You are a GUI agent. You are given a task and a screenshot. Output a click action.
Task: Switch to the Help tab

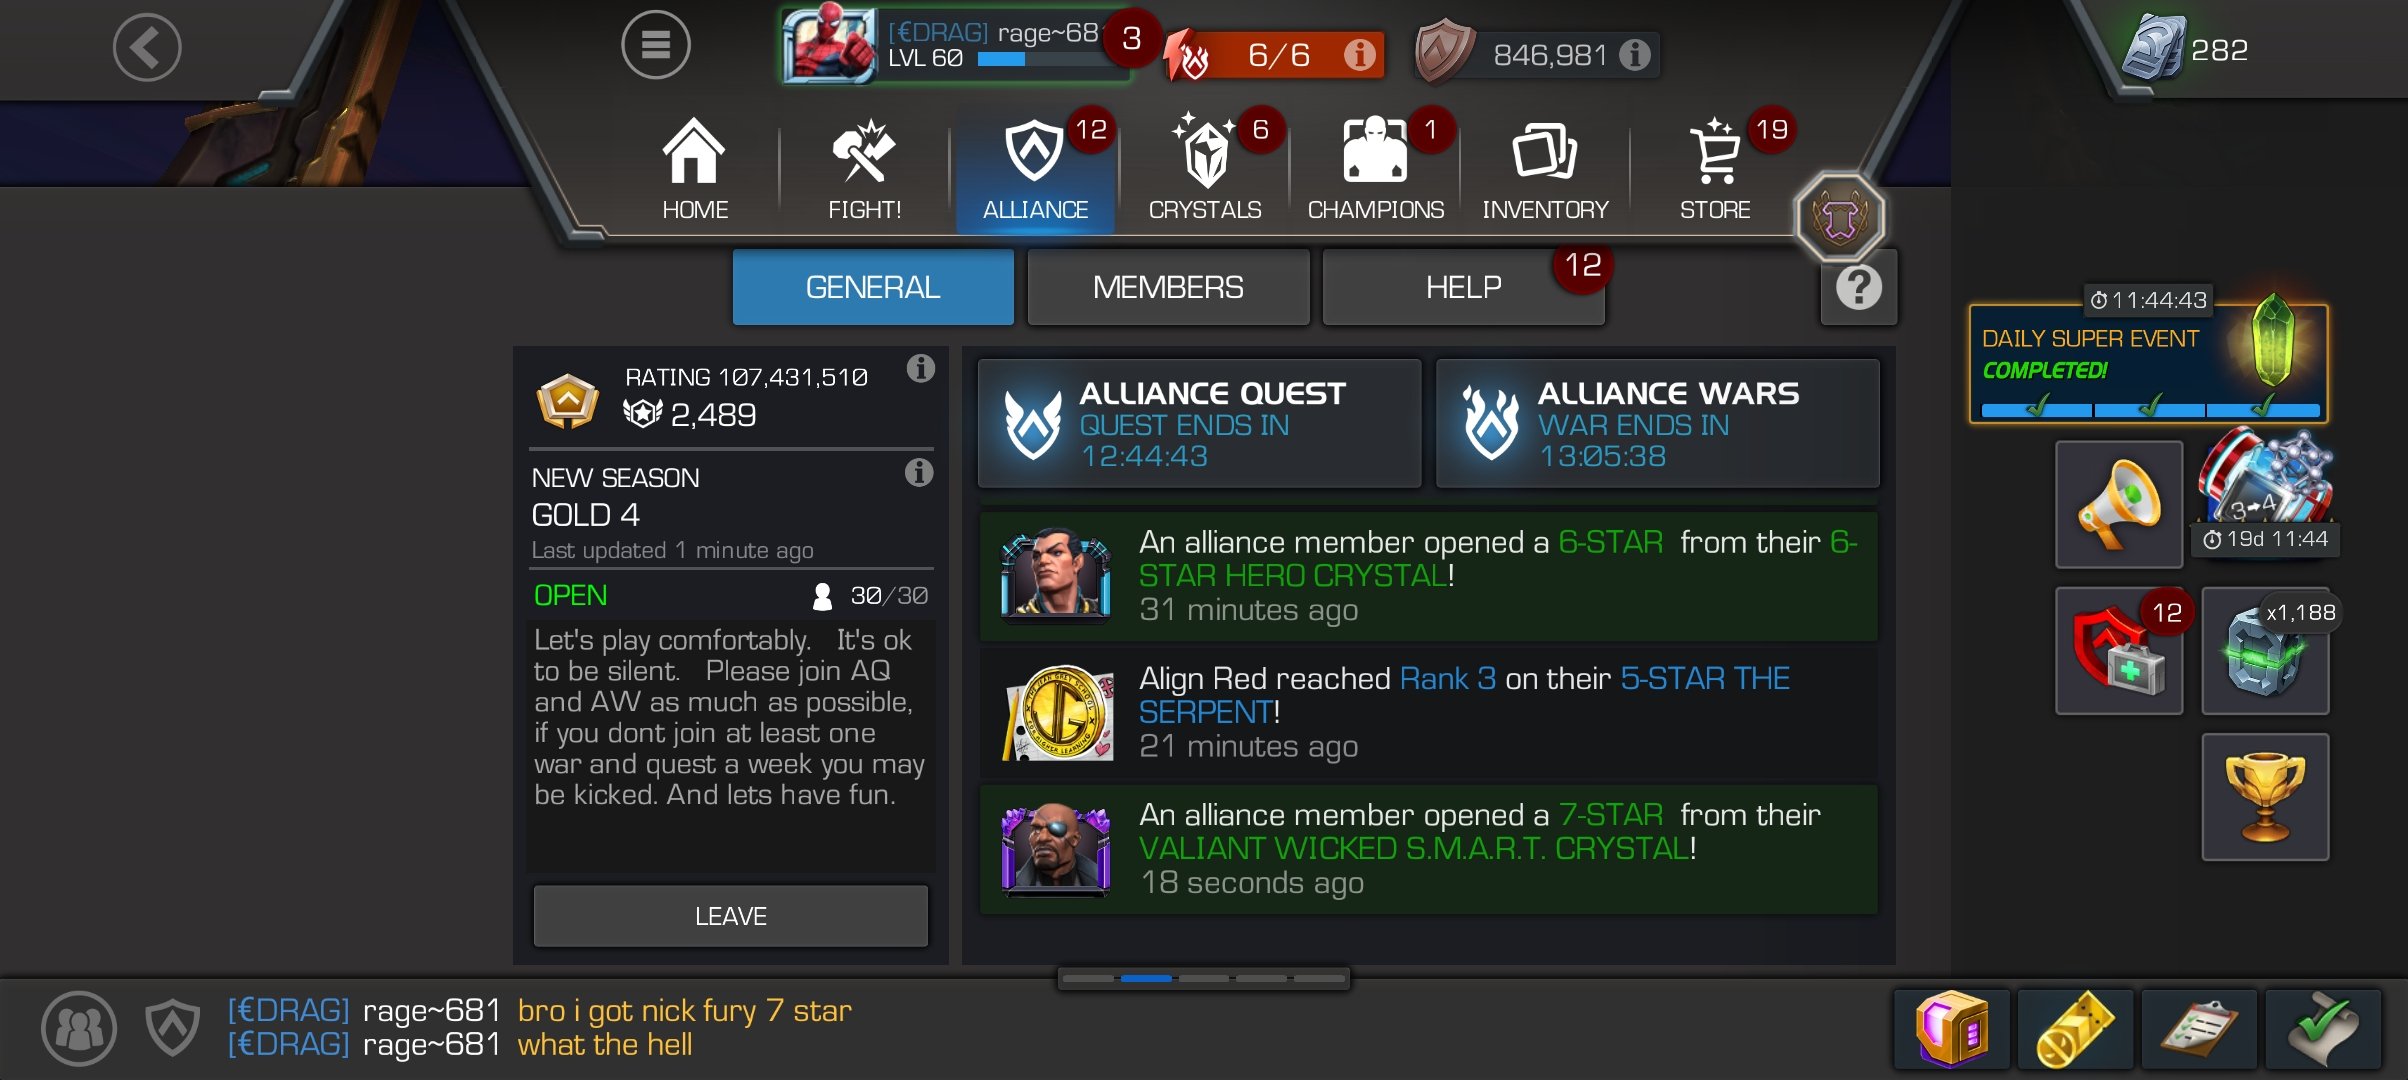(x=1463, y=288)
